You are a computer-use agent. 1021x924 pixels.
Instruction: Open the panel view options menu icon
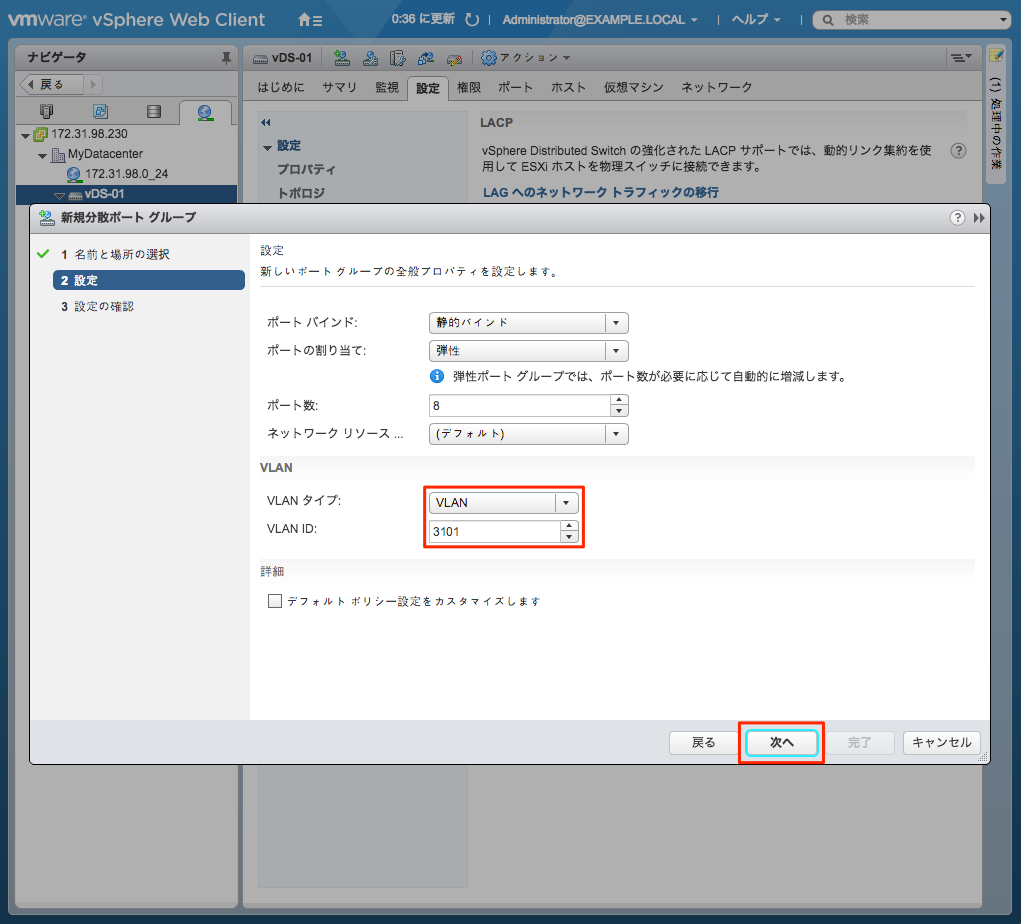tap(961, 57)
